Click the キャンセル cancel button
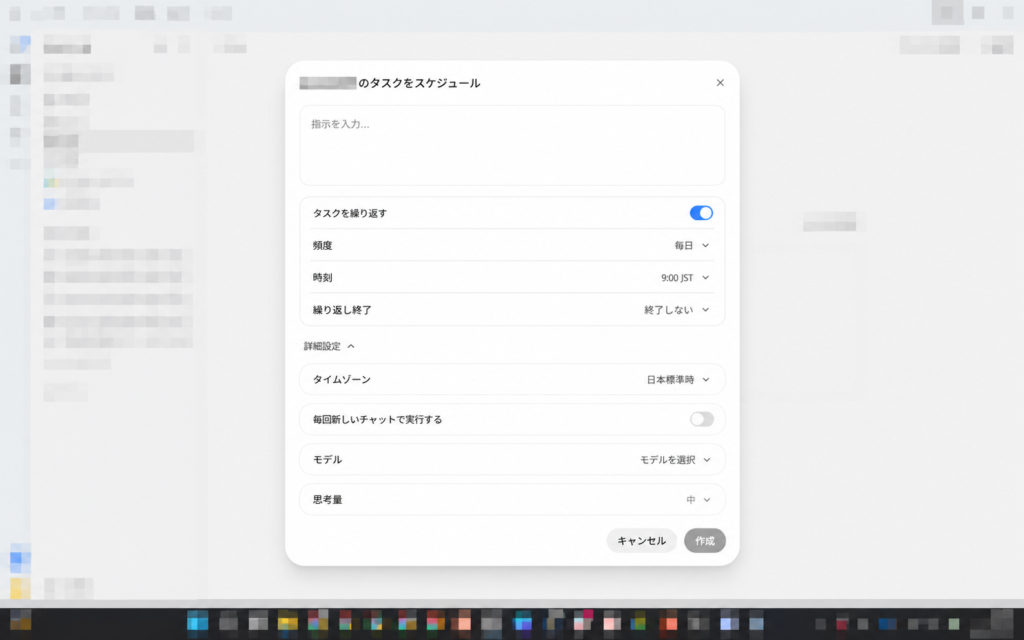The image size is (1024, 640). coord(641,541)
